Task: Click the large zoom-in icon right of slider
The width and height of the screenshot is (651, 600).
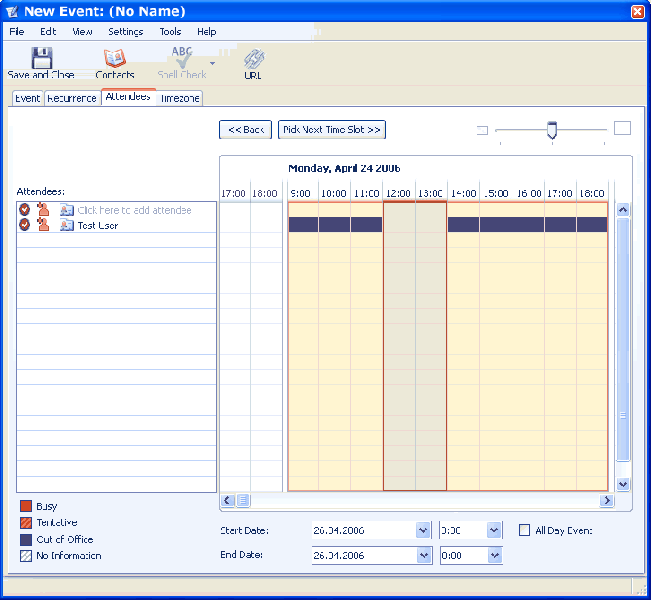Action: click(x=622, y=128)
